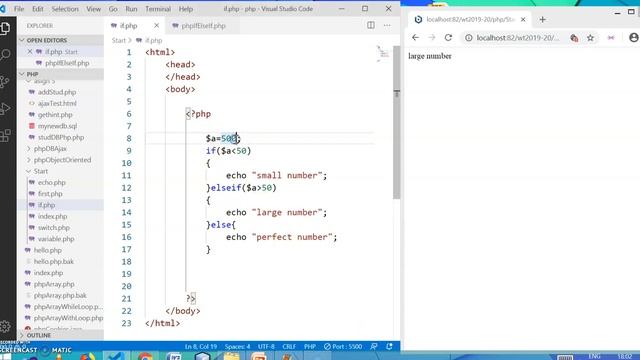
Task: Open notifications bell in status bar
Action: pos(389,347)
